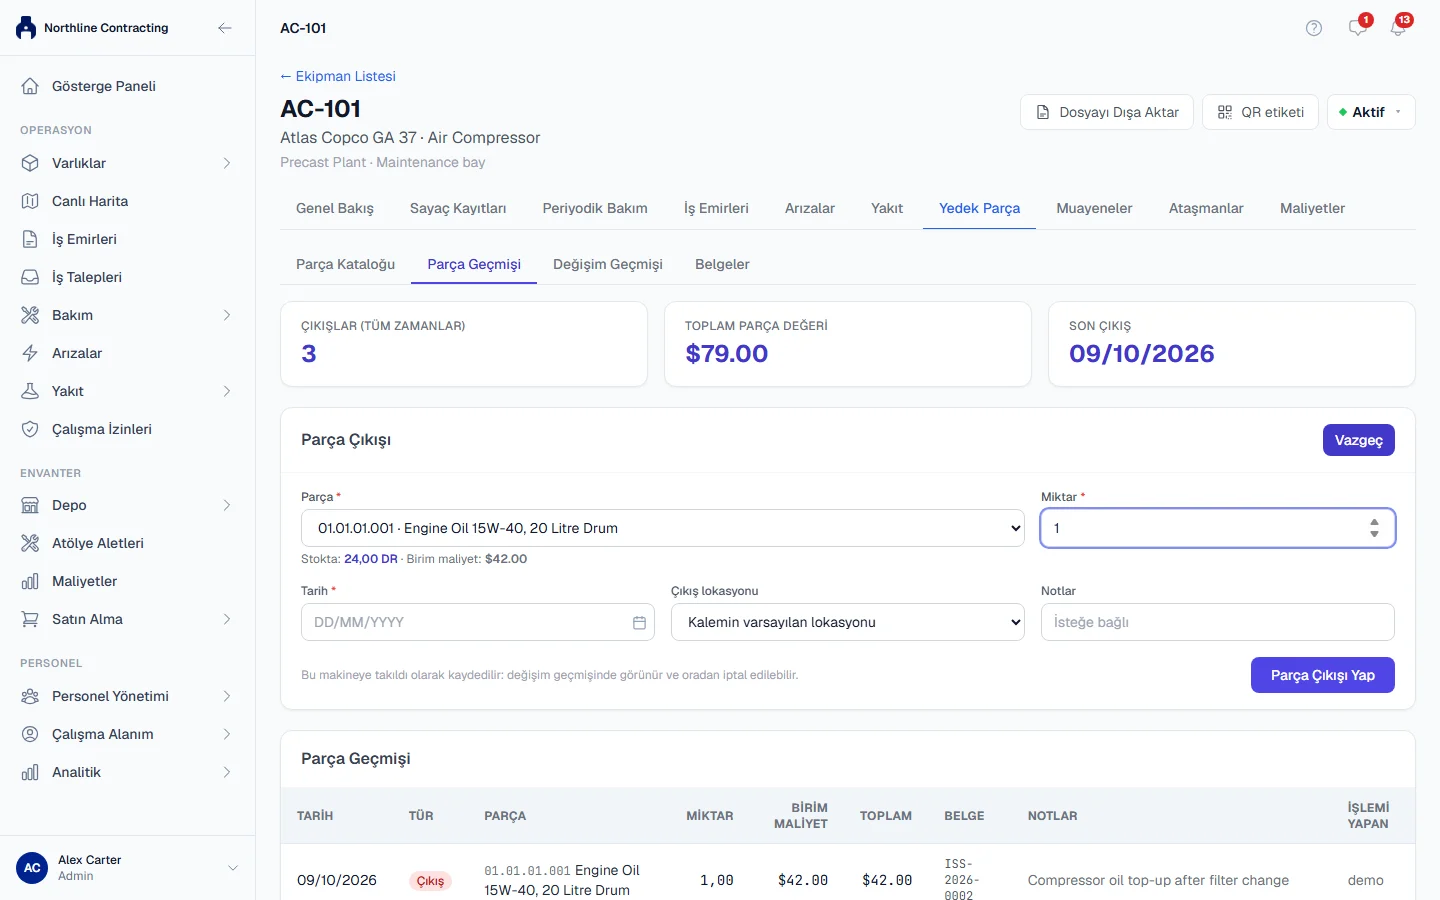Click the QR etiketi button
Viewport: 1440px width, 900px height.
(1260, 112)
